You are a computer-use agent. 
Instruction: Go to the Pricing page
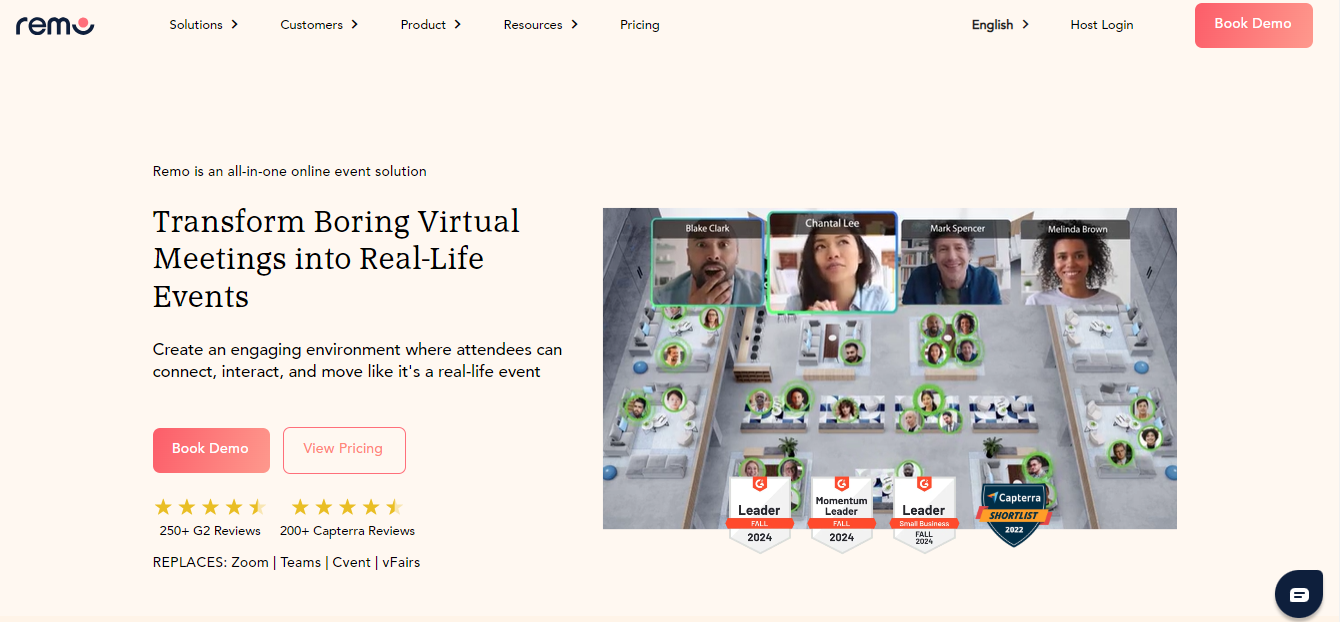(640, 25)
